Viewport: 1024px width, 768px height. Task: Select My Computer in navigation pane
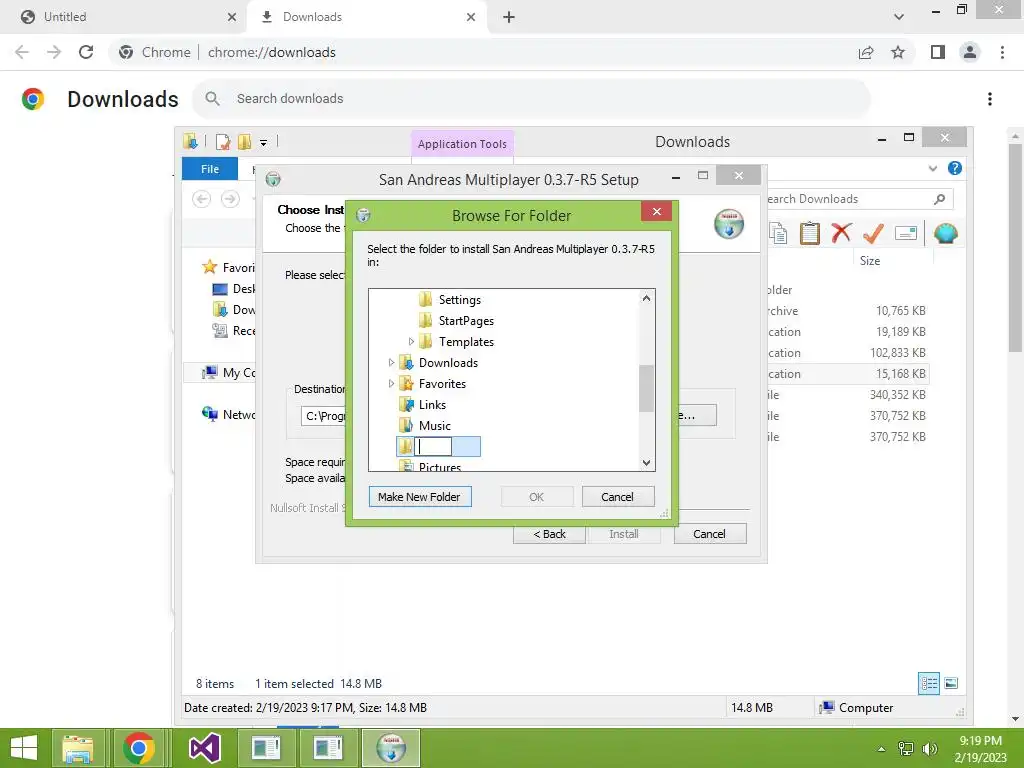tap(229, 373)
